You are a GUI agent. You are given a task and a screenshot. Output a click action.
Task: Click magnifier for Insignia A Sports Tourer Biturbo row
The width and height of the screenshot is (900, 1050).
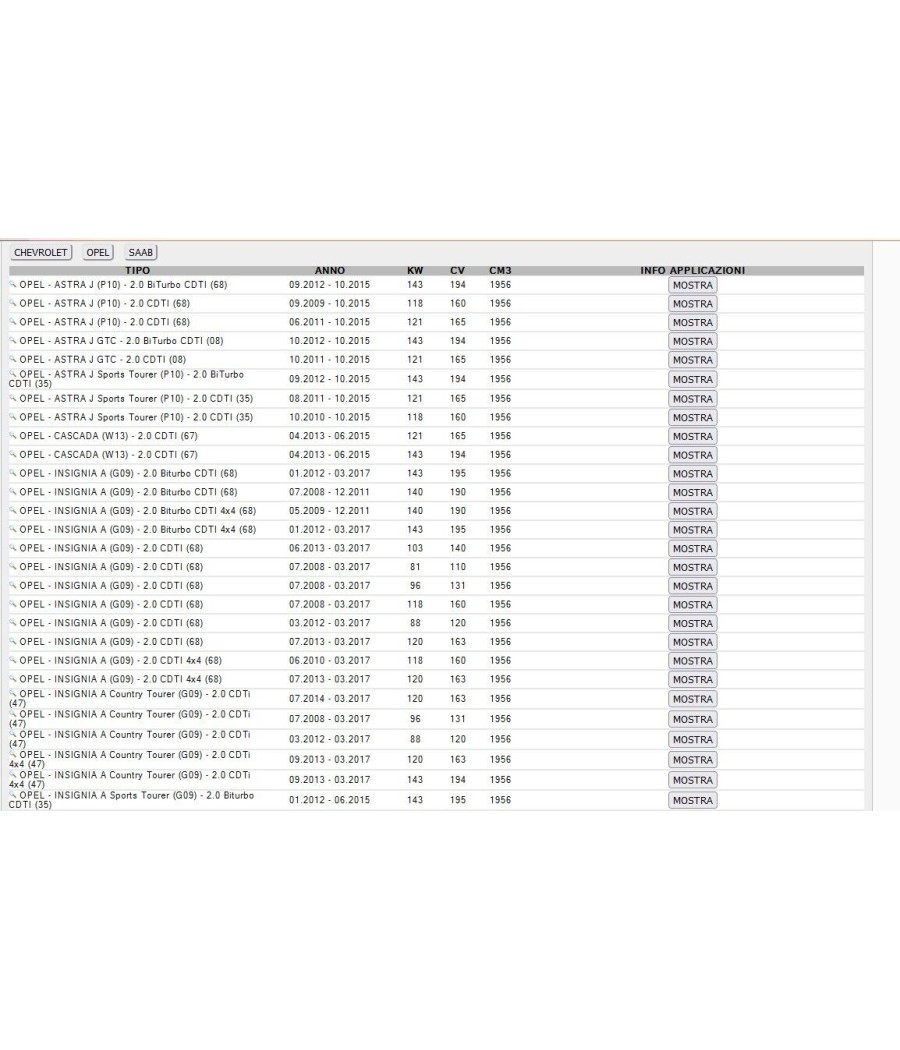pyautogui.click(x=13, y=795)
